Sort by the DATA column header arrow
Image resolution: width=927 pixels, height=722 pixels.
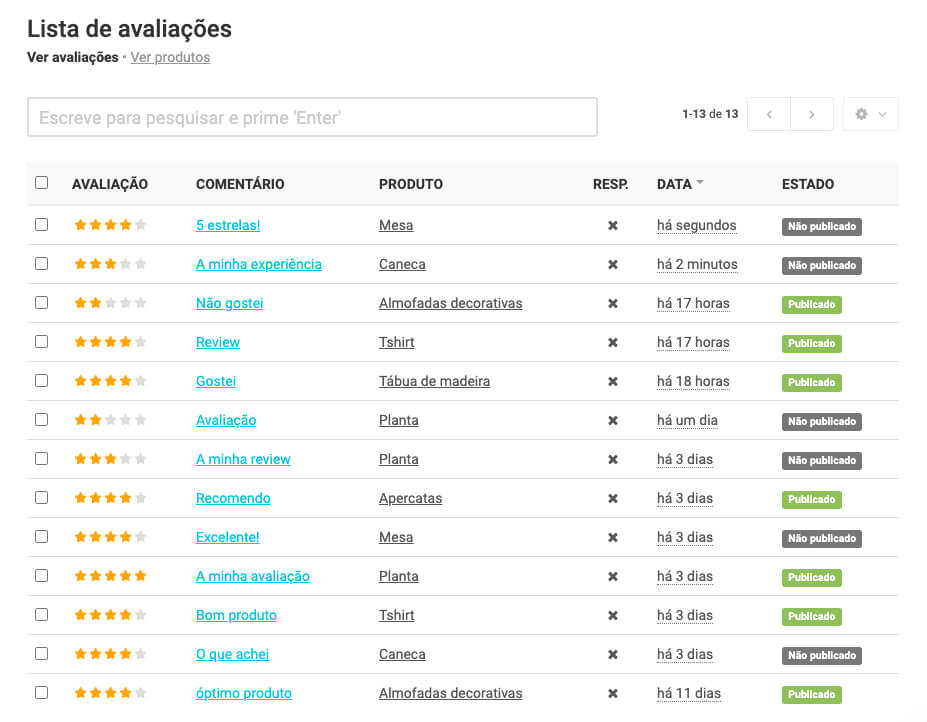point(700,183)
